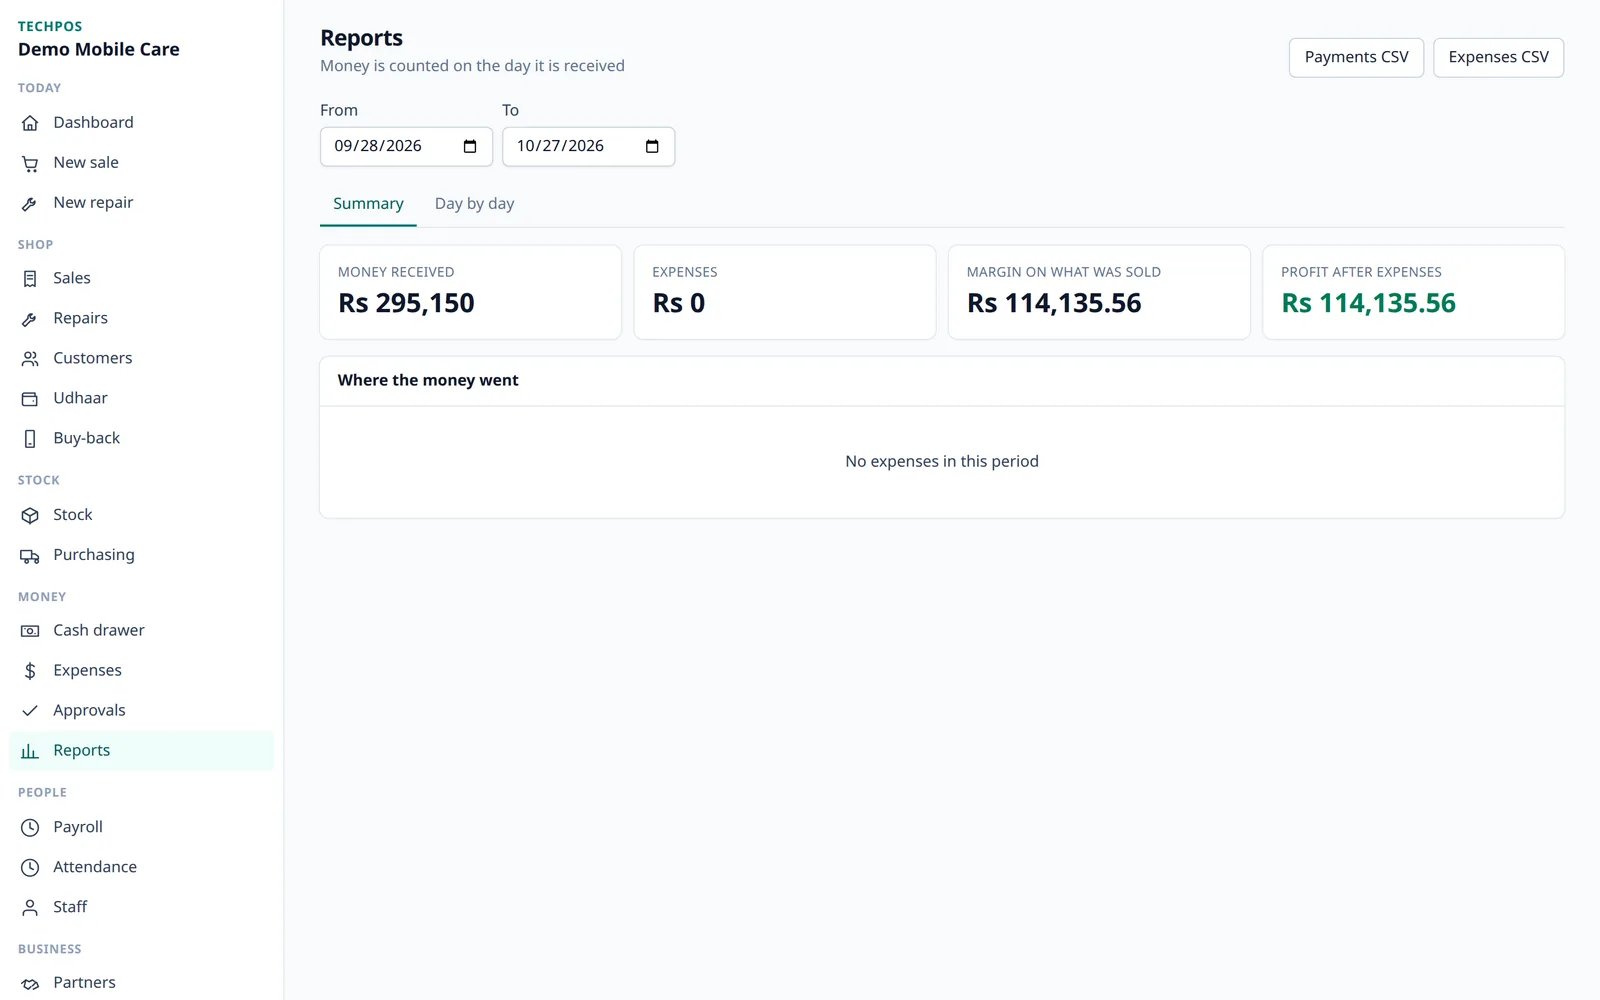The image size is (1600, 1000).
Task: Open the Approvals label
Action: click(89, 711)
